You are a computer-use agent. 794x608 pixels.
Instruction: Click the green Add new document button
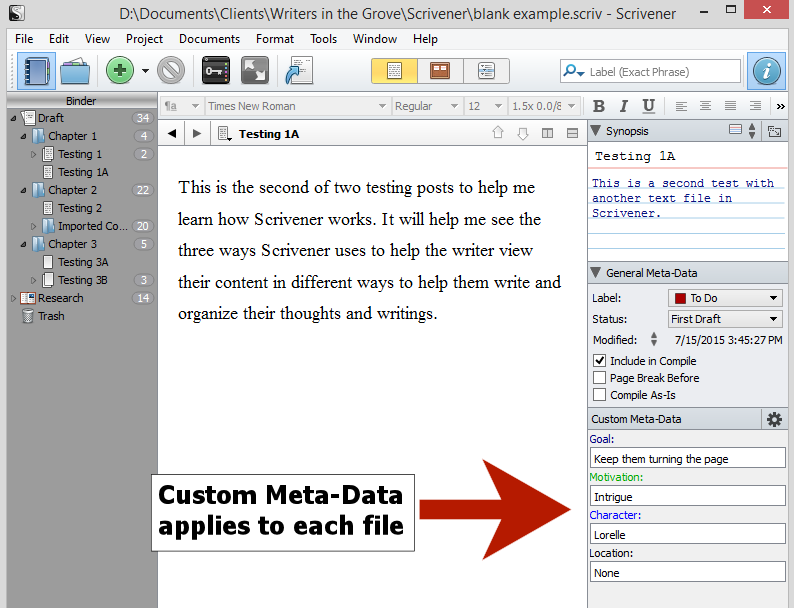coord(120,71)
